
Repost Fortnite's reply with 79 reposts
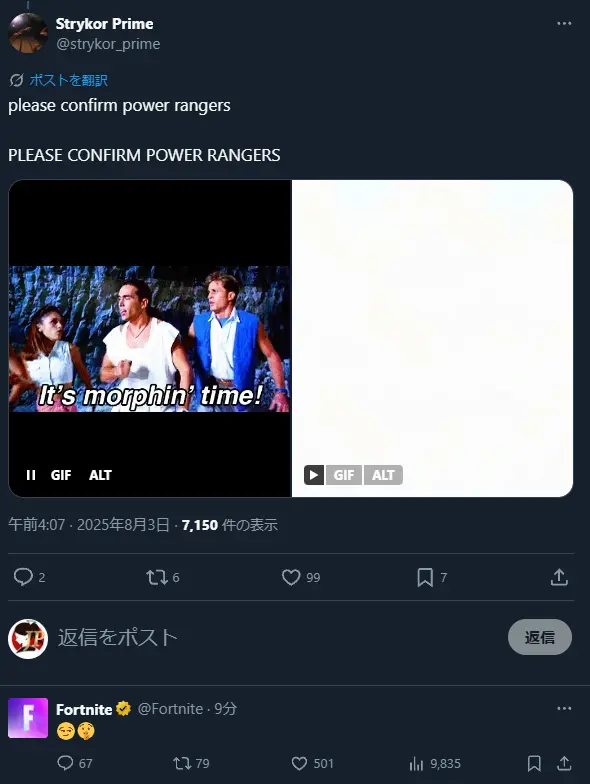(182, 764)
